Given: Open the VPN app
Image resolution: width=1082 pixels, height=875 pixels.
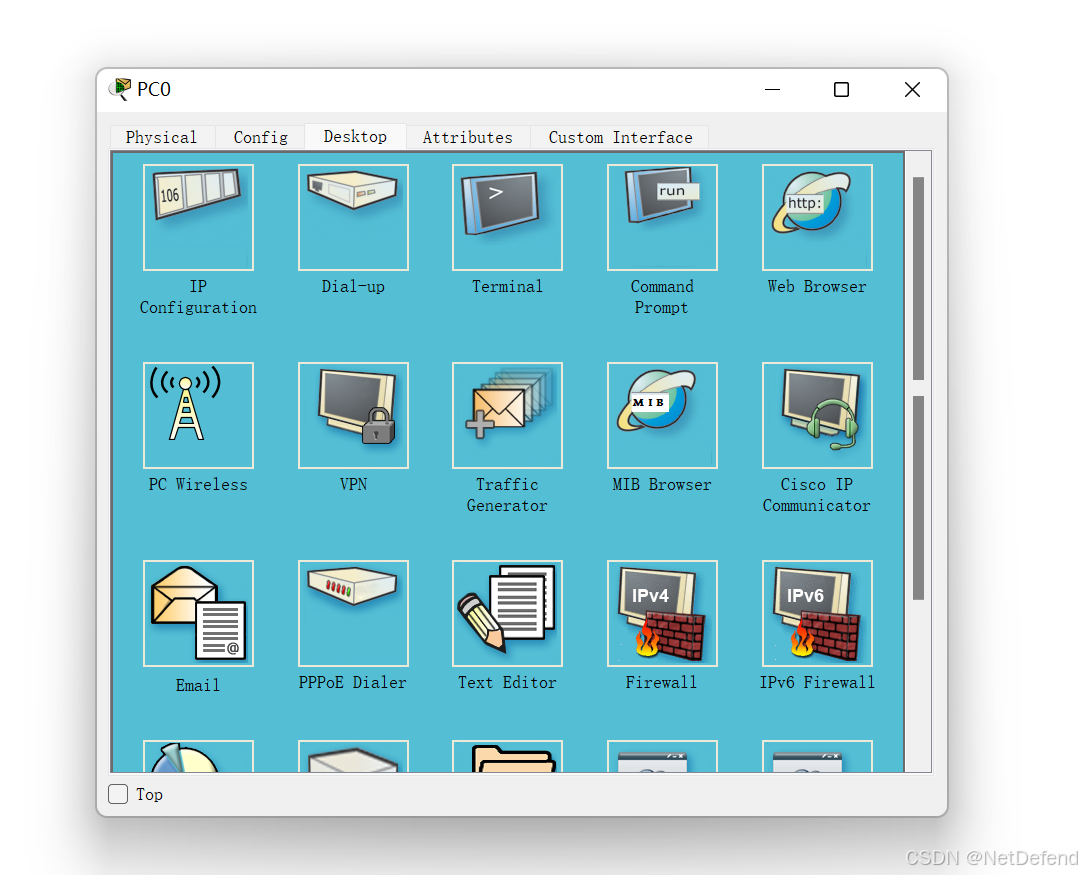Looking at the screenshot, I should point(353,415).
